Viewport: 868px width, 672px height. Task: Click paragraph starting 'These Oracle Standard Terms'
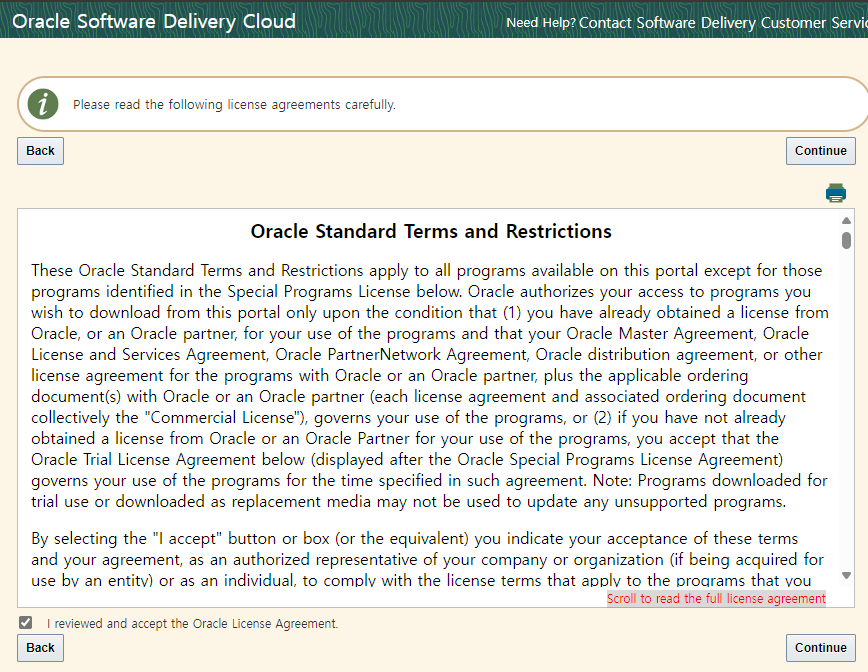pos(430,386)
